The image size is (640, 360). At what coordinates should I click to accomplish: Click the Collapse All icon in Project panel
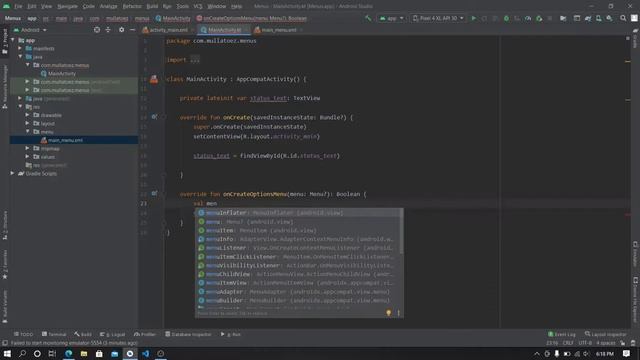tap(108, 30)
